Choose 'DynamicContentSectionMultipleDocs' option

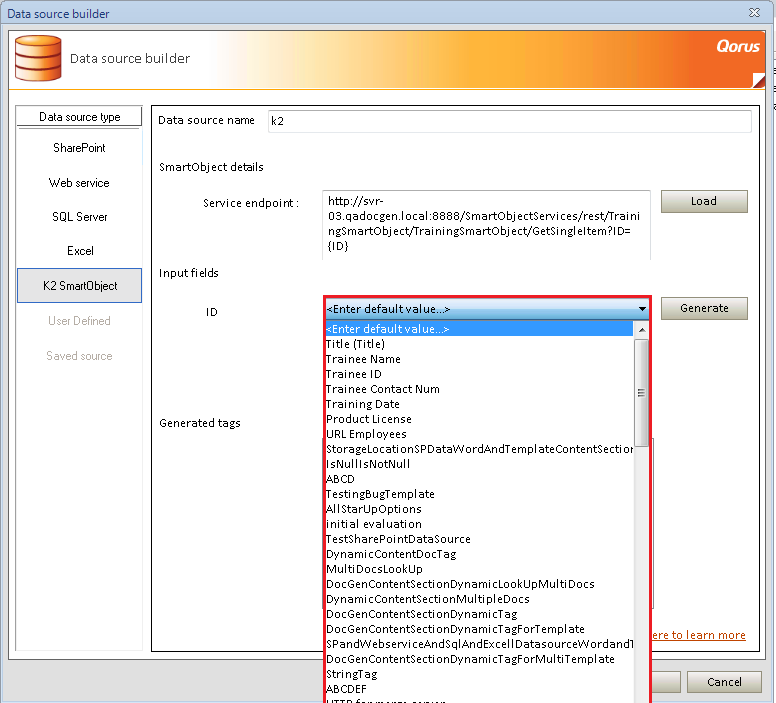coord(479,599)
